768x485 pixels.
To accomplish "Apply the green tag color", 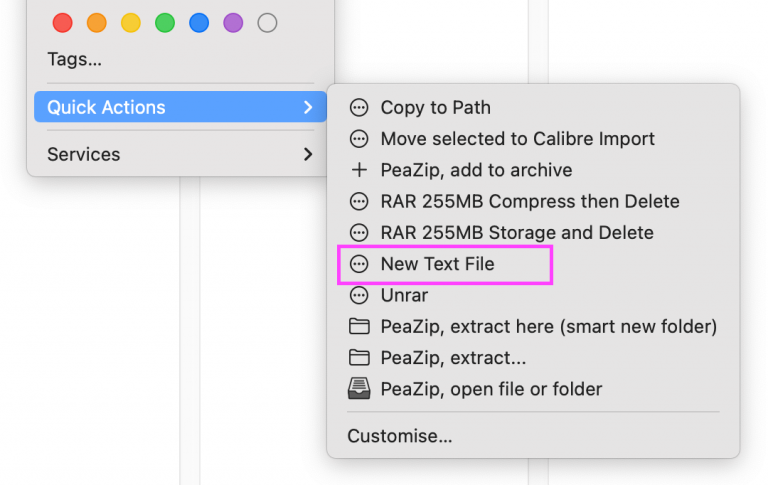I will coord(165,23).
